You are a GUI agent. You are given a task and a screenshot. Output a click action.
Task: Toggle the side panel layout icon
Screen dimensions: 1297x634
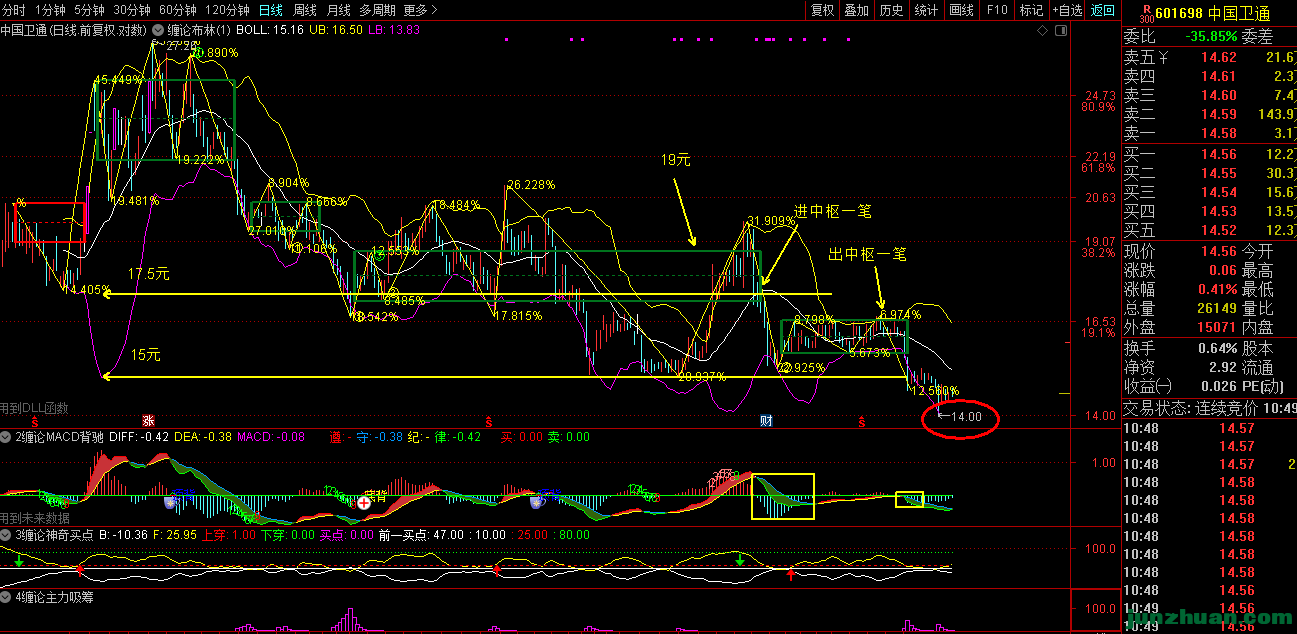point(1059,30)
